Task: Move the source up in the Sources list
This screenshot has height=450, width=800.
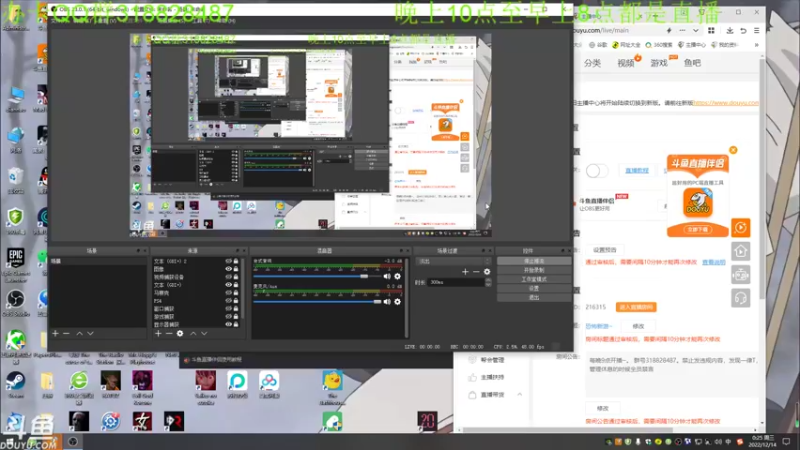Action: [x=193, y=333]
